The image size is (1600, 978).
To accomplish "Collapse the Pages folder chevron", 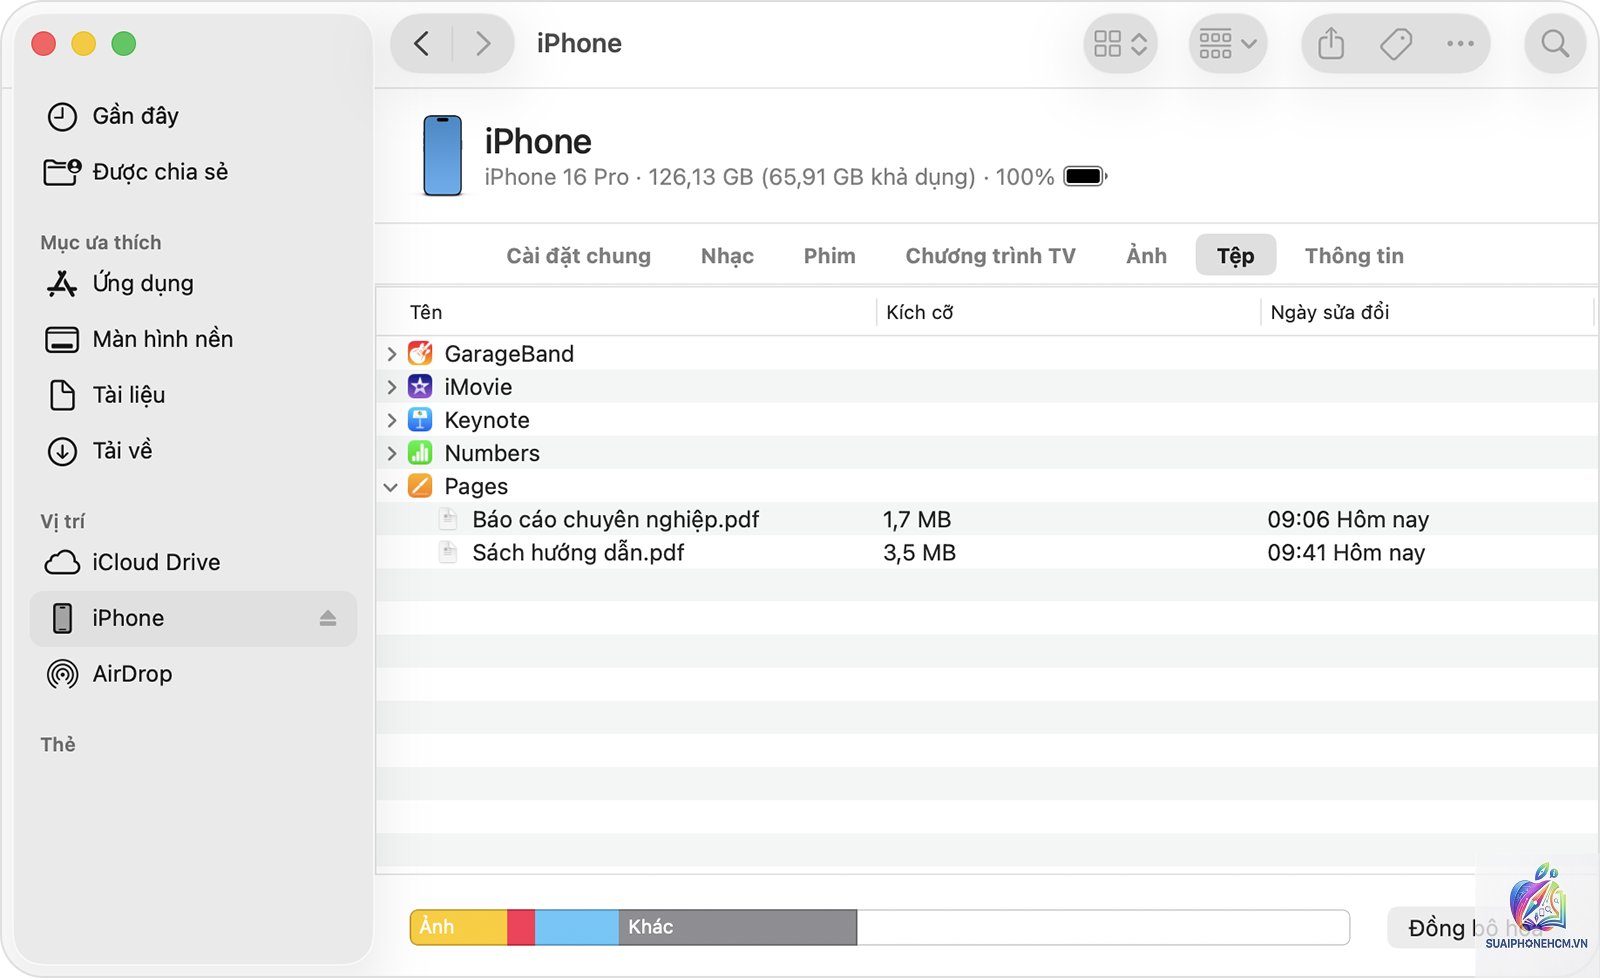I will [391, 487].
